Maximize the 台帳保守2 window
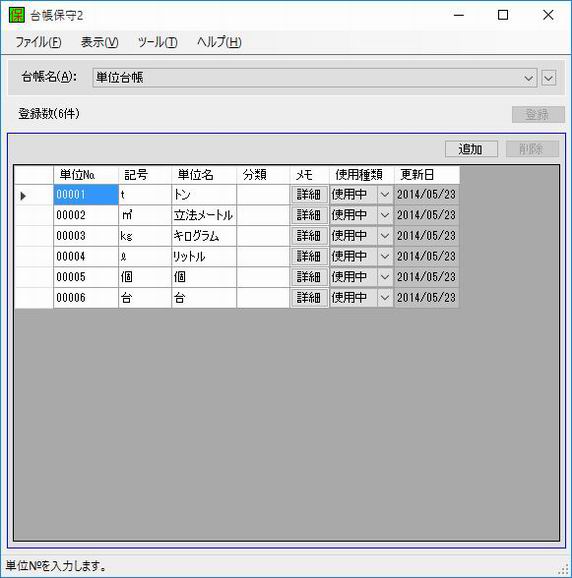Screen dimensions: 572x578 [503, 15]
